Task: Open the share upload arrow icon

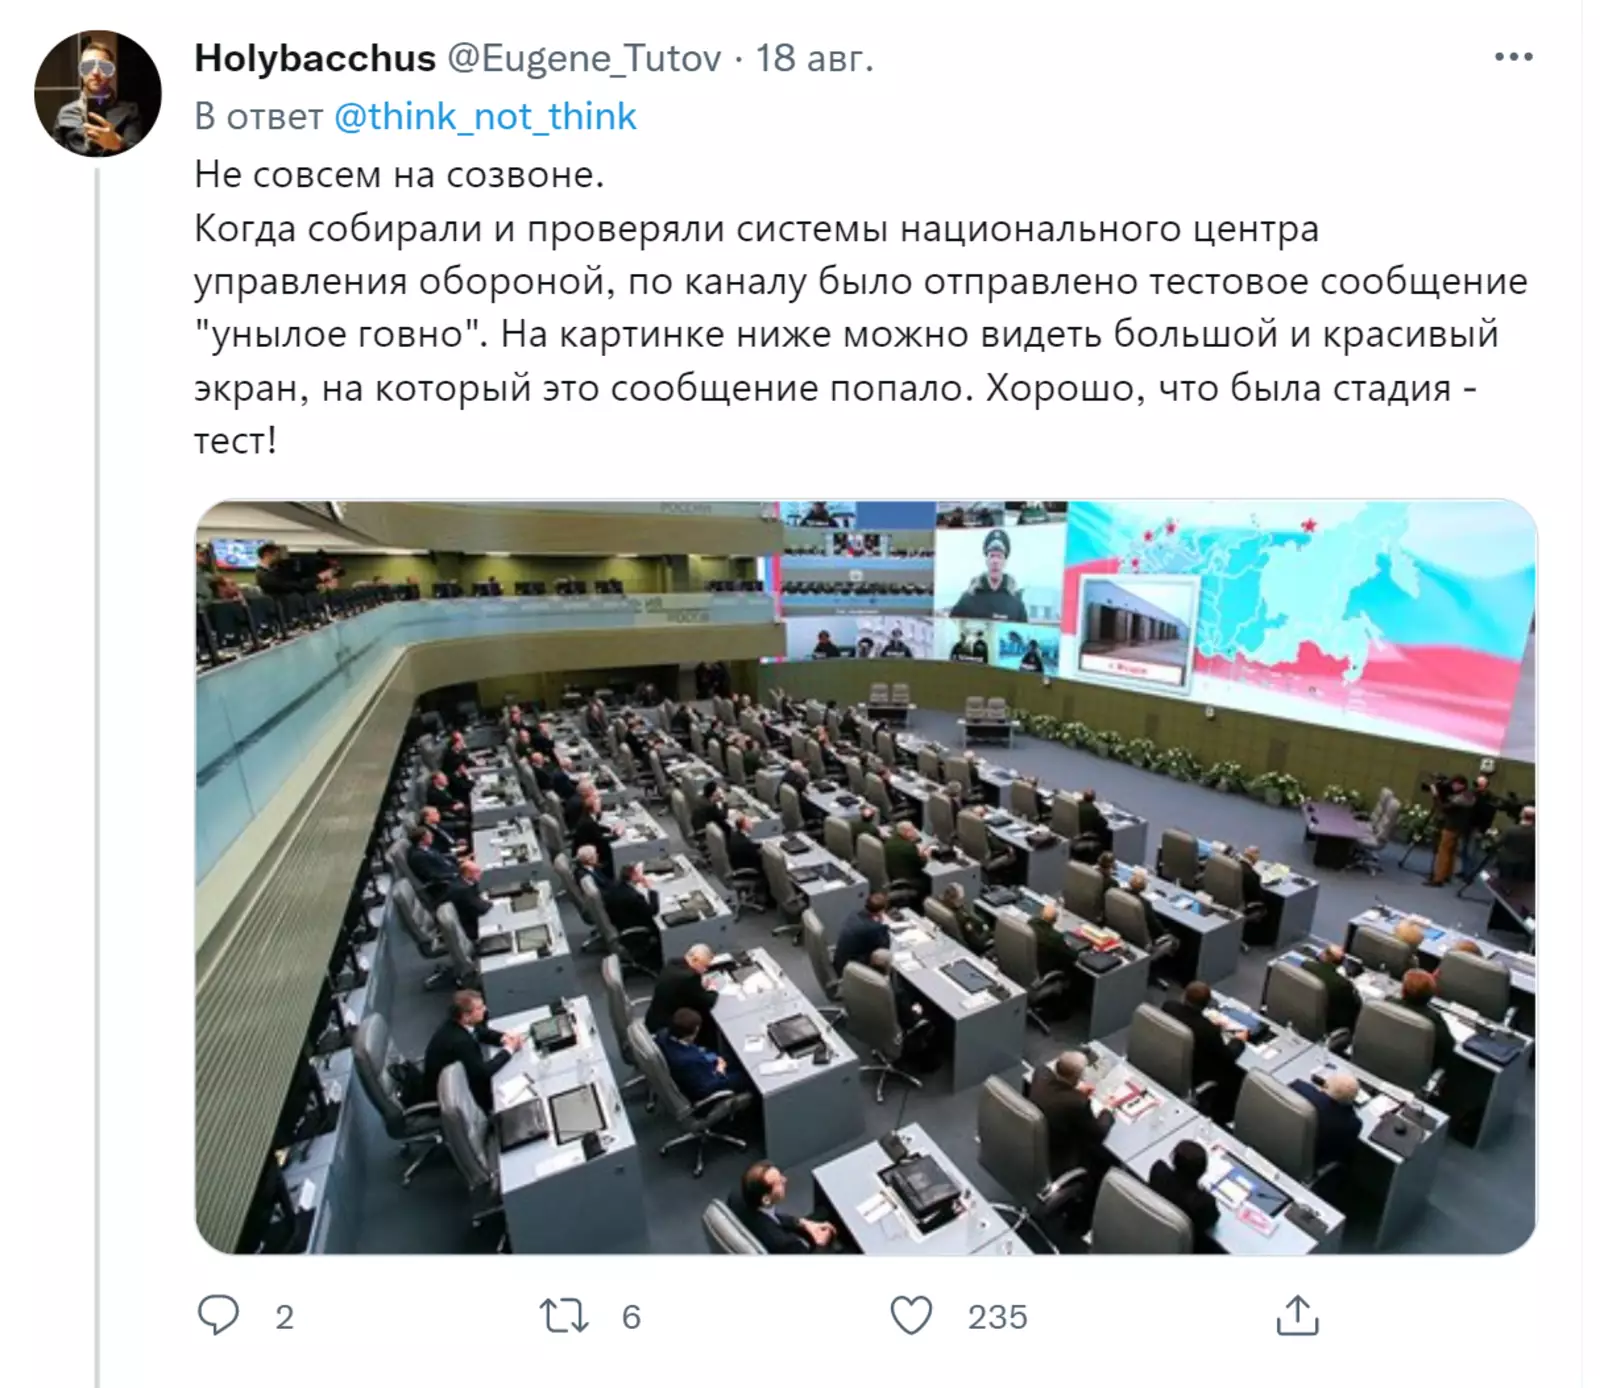Action: pyautogui.click(x=1297, y=1315)
